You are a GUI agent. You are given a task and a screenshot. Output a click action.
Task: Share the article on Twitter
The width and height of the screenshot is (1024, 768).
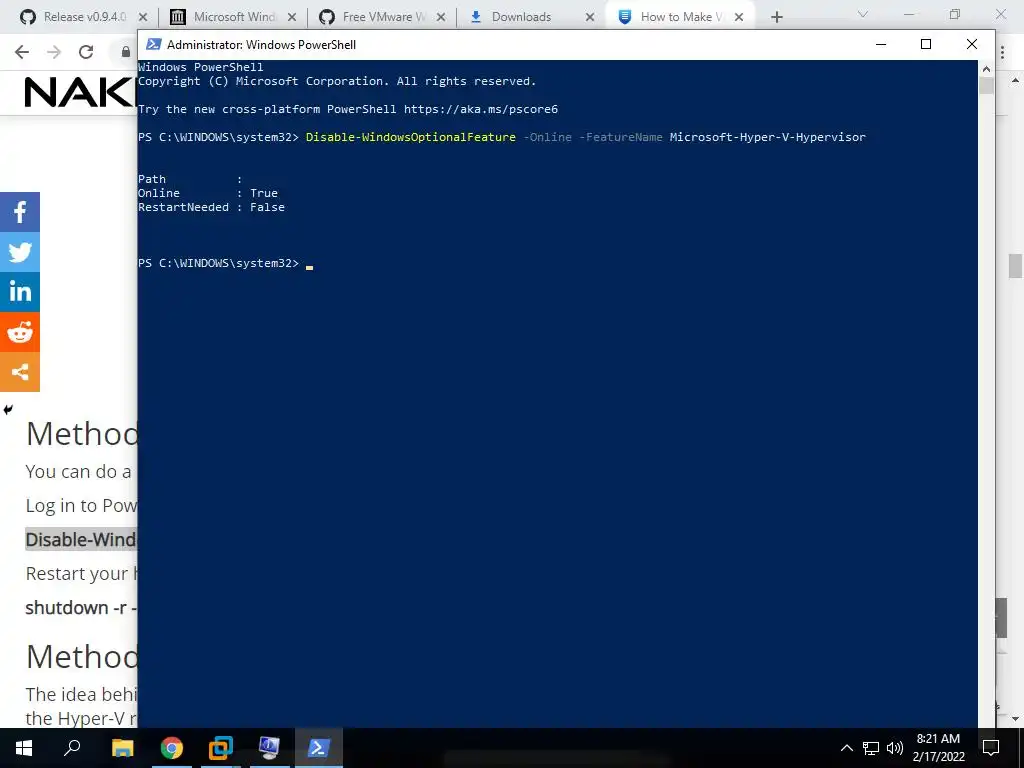click(x=20, y=252)
